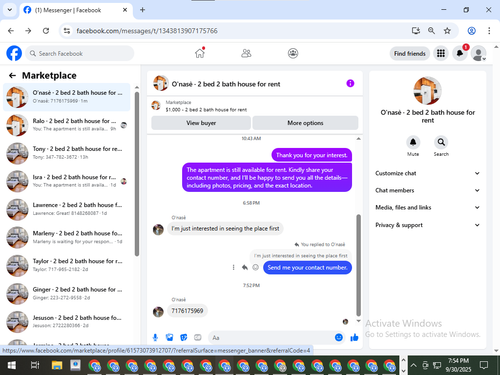This screenshot has width=500, height=375.
Task: Click the Facebook logo icon
Action: pyautogui.click(x=14, y=53)
